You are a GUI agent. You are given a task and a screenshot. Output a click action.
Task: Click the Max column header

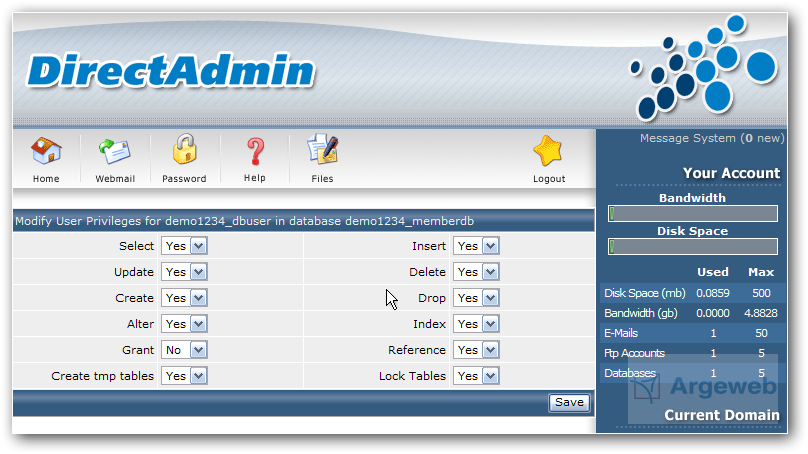click(761, 272)
